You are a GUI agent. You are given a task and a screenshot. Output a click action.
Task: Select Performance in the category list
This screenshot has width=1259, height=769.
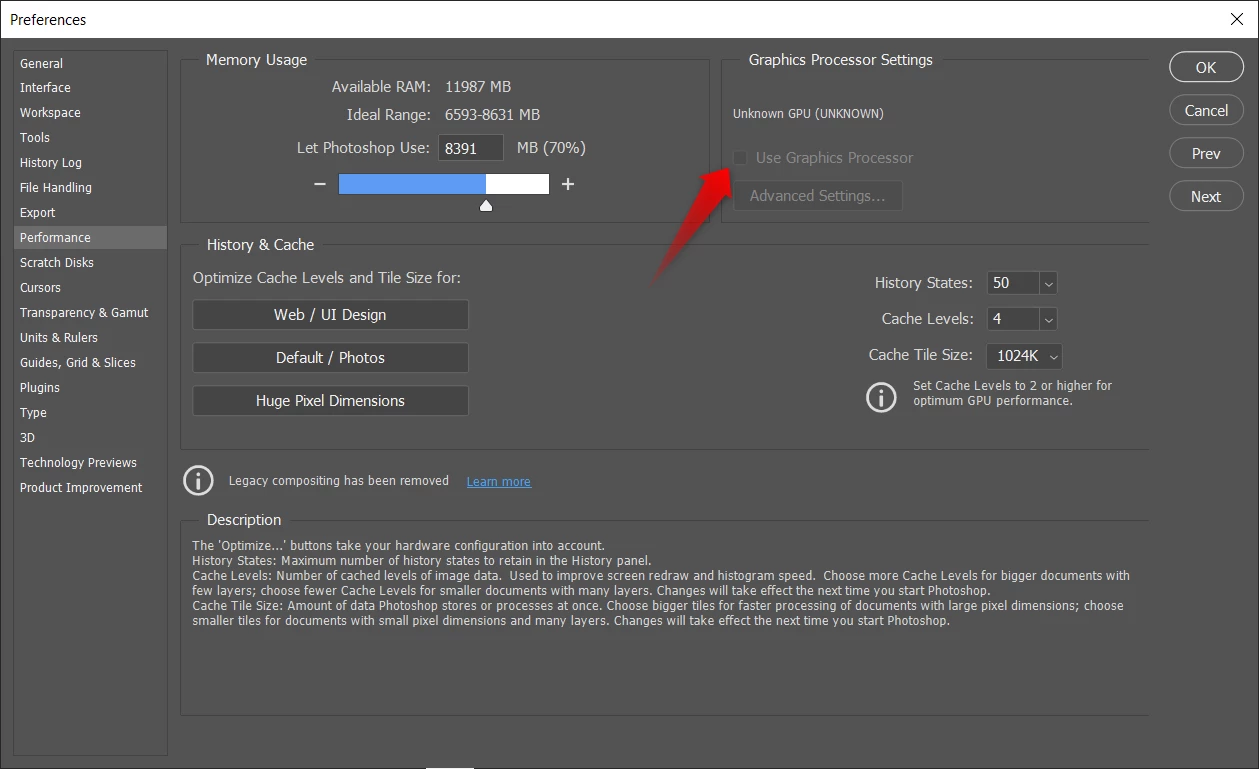(x=91, y=238)
